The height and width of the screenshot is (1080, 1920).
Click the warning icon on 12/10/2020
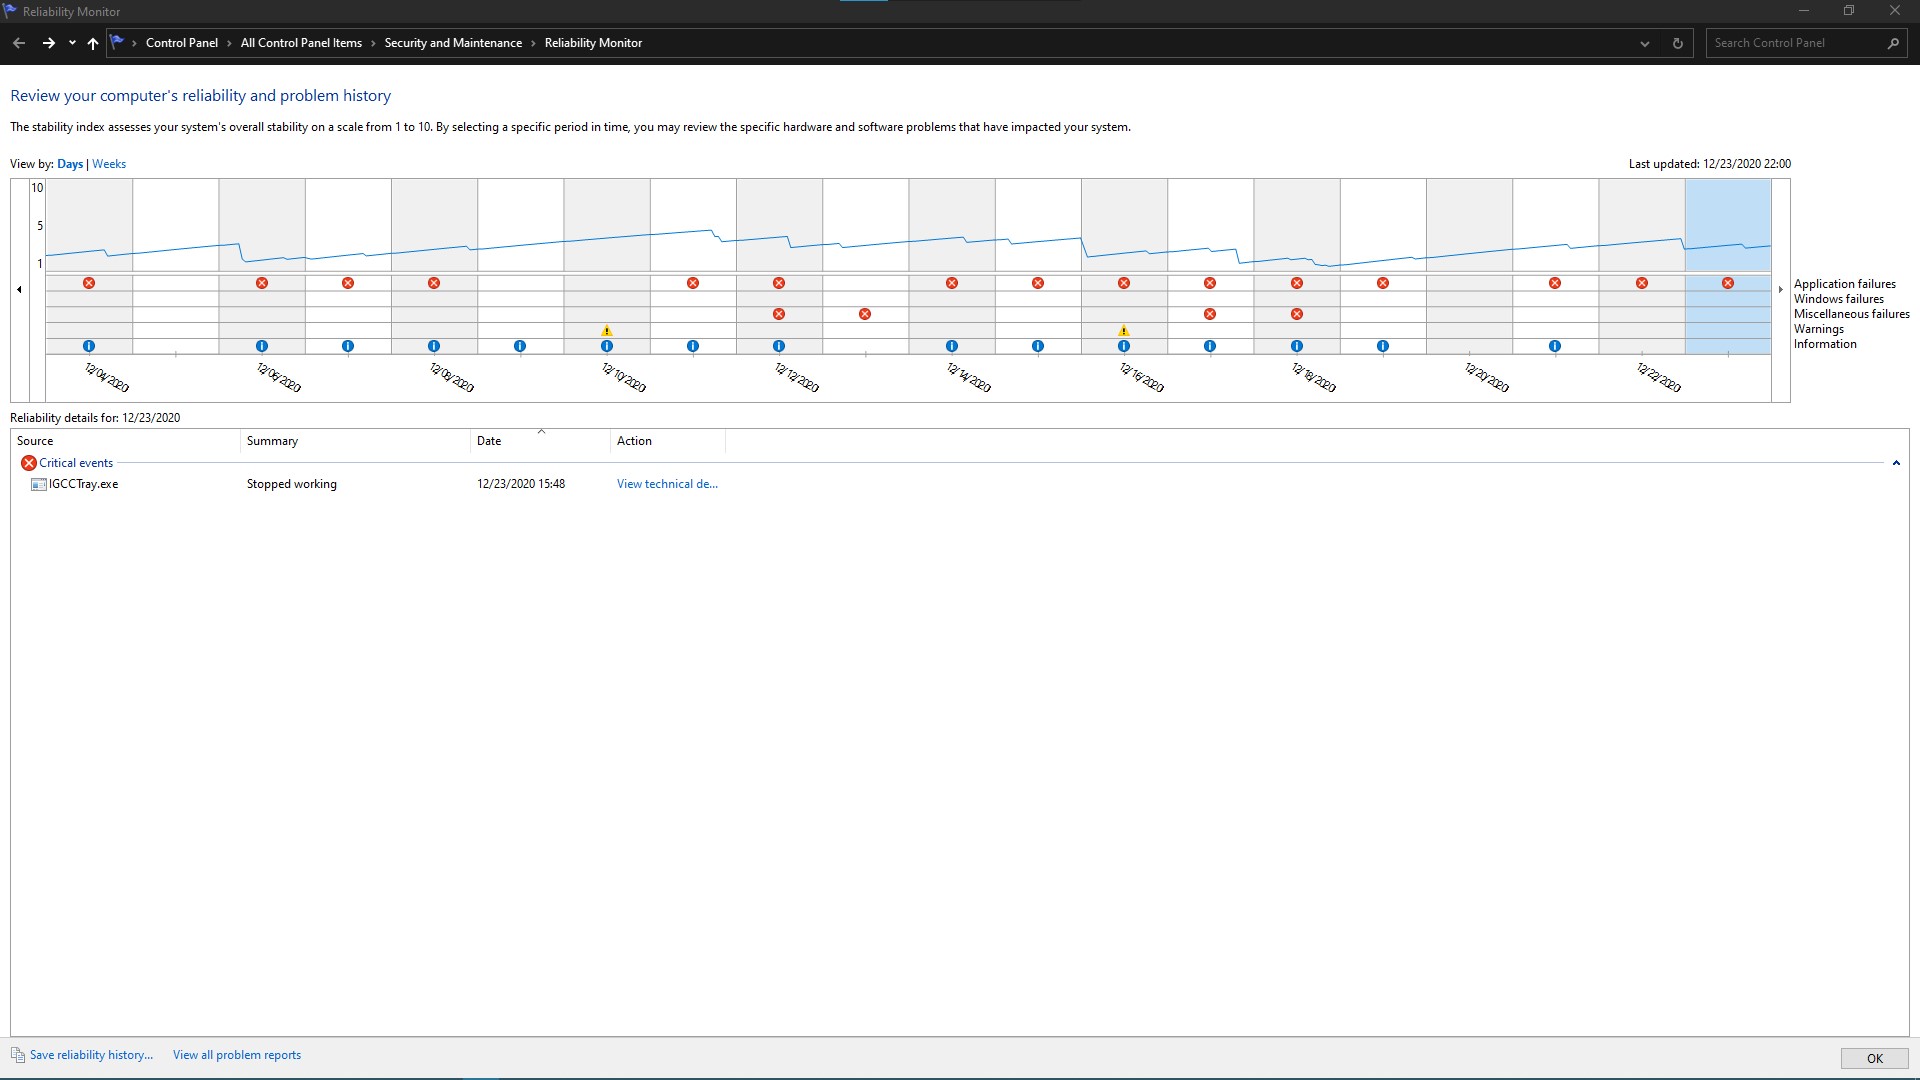606,330
